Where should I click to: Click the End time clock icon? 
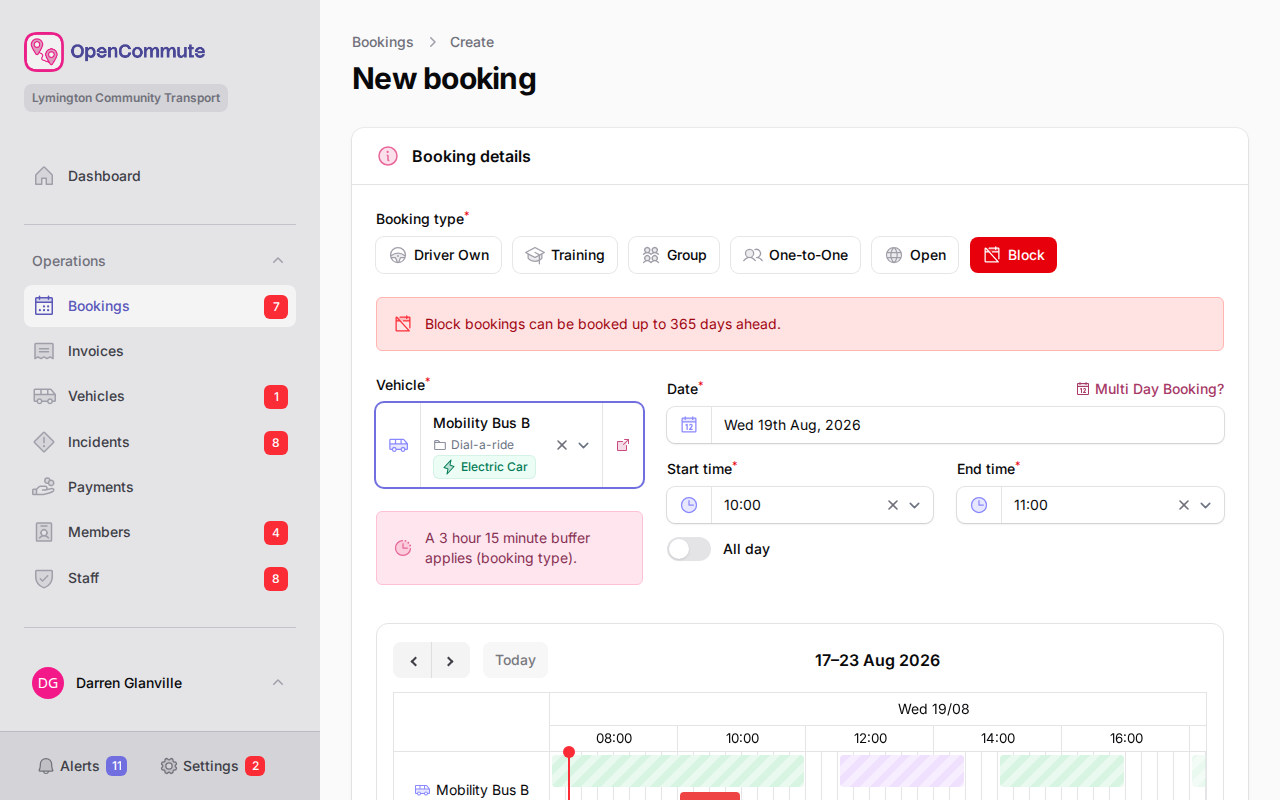point(979,505)
